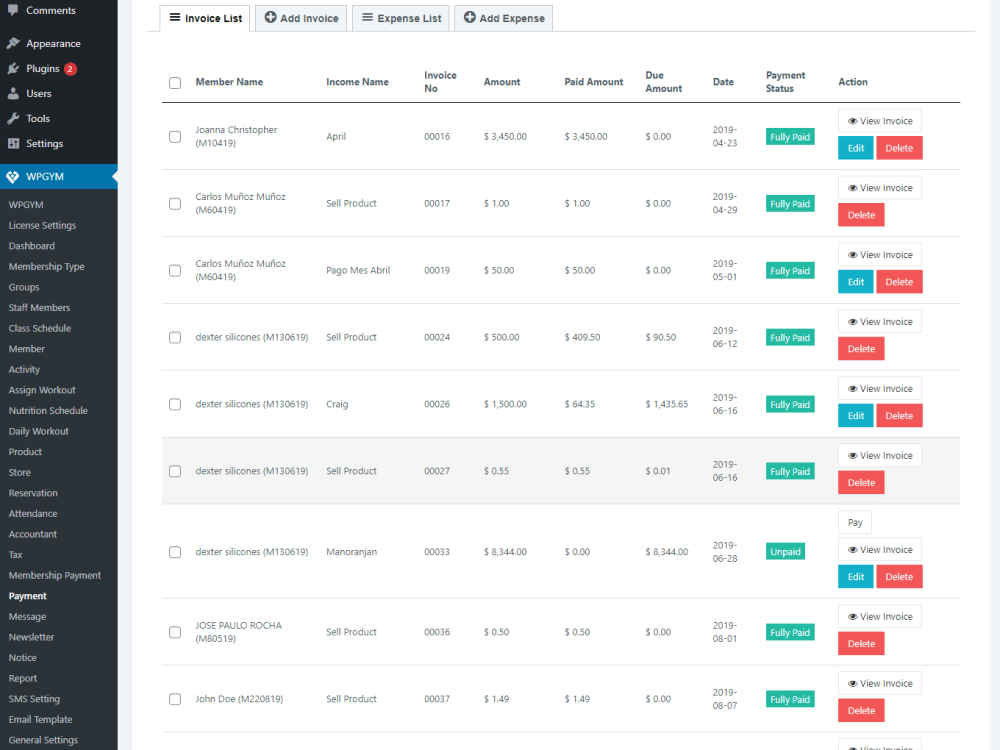Open the Accountant sidebar item
1000x750 pixels.
[33, 534]
